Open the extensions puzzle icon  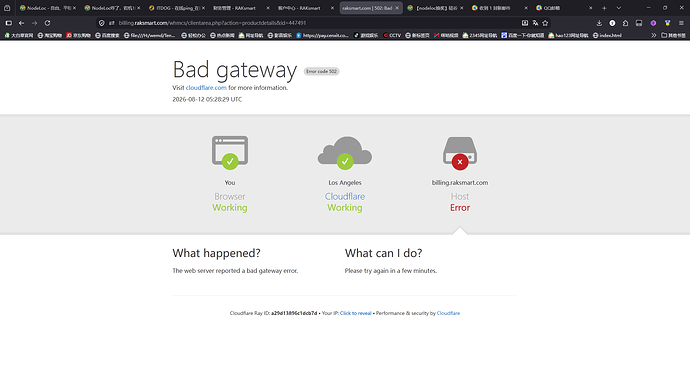tap(625, 23)
